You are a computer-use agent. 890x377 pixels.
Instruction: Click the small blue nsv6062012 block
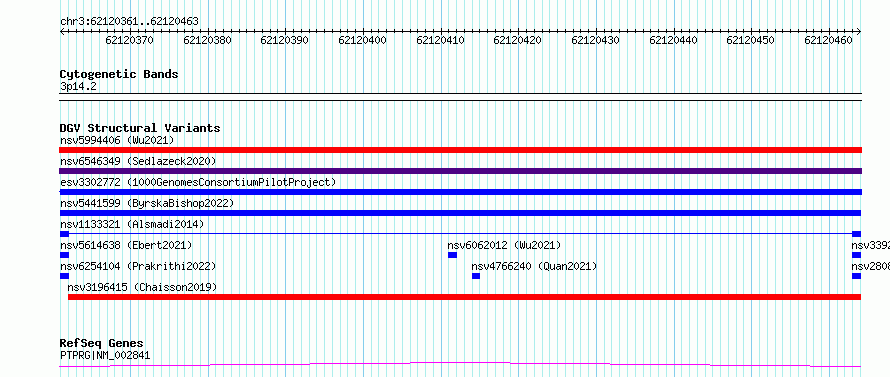pos(452,255)
